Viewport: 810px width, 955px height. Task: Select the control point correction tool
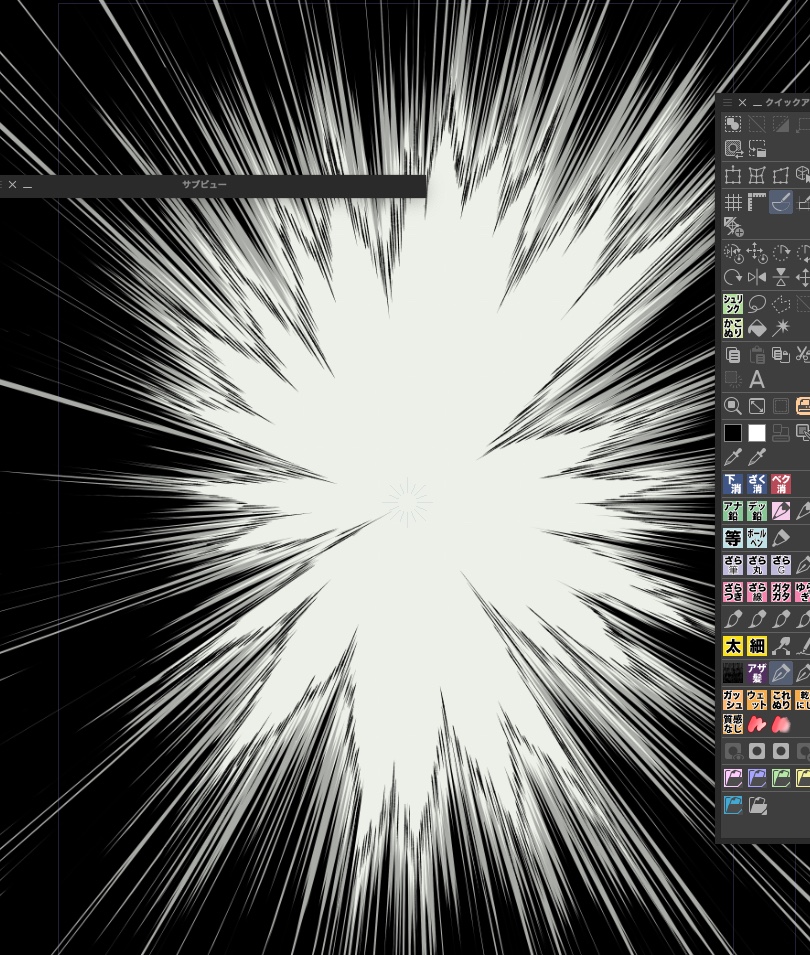coord(781,646)
